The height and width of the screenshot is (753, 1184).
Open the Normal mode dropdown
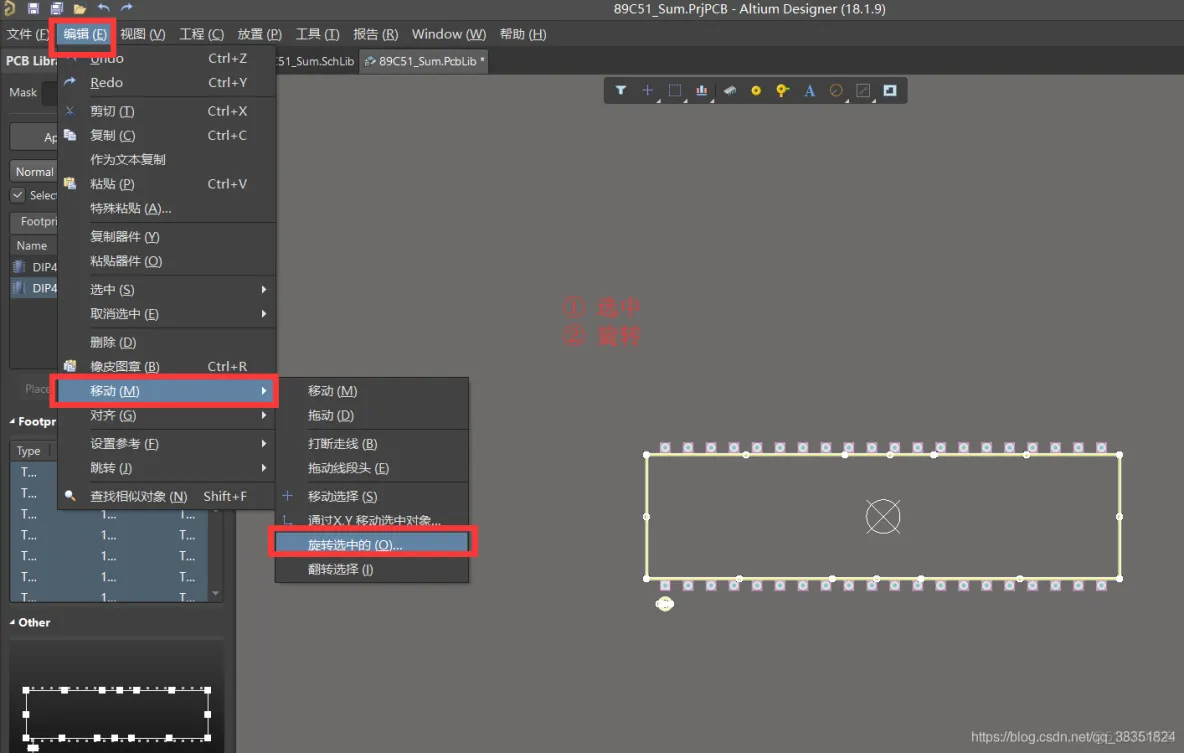34,171
